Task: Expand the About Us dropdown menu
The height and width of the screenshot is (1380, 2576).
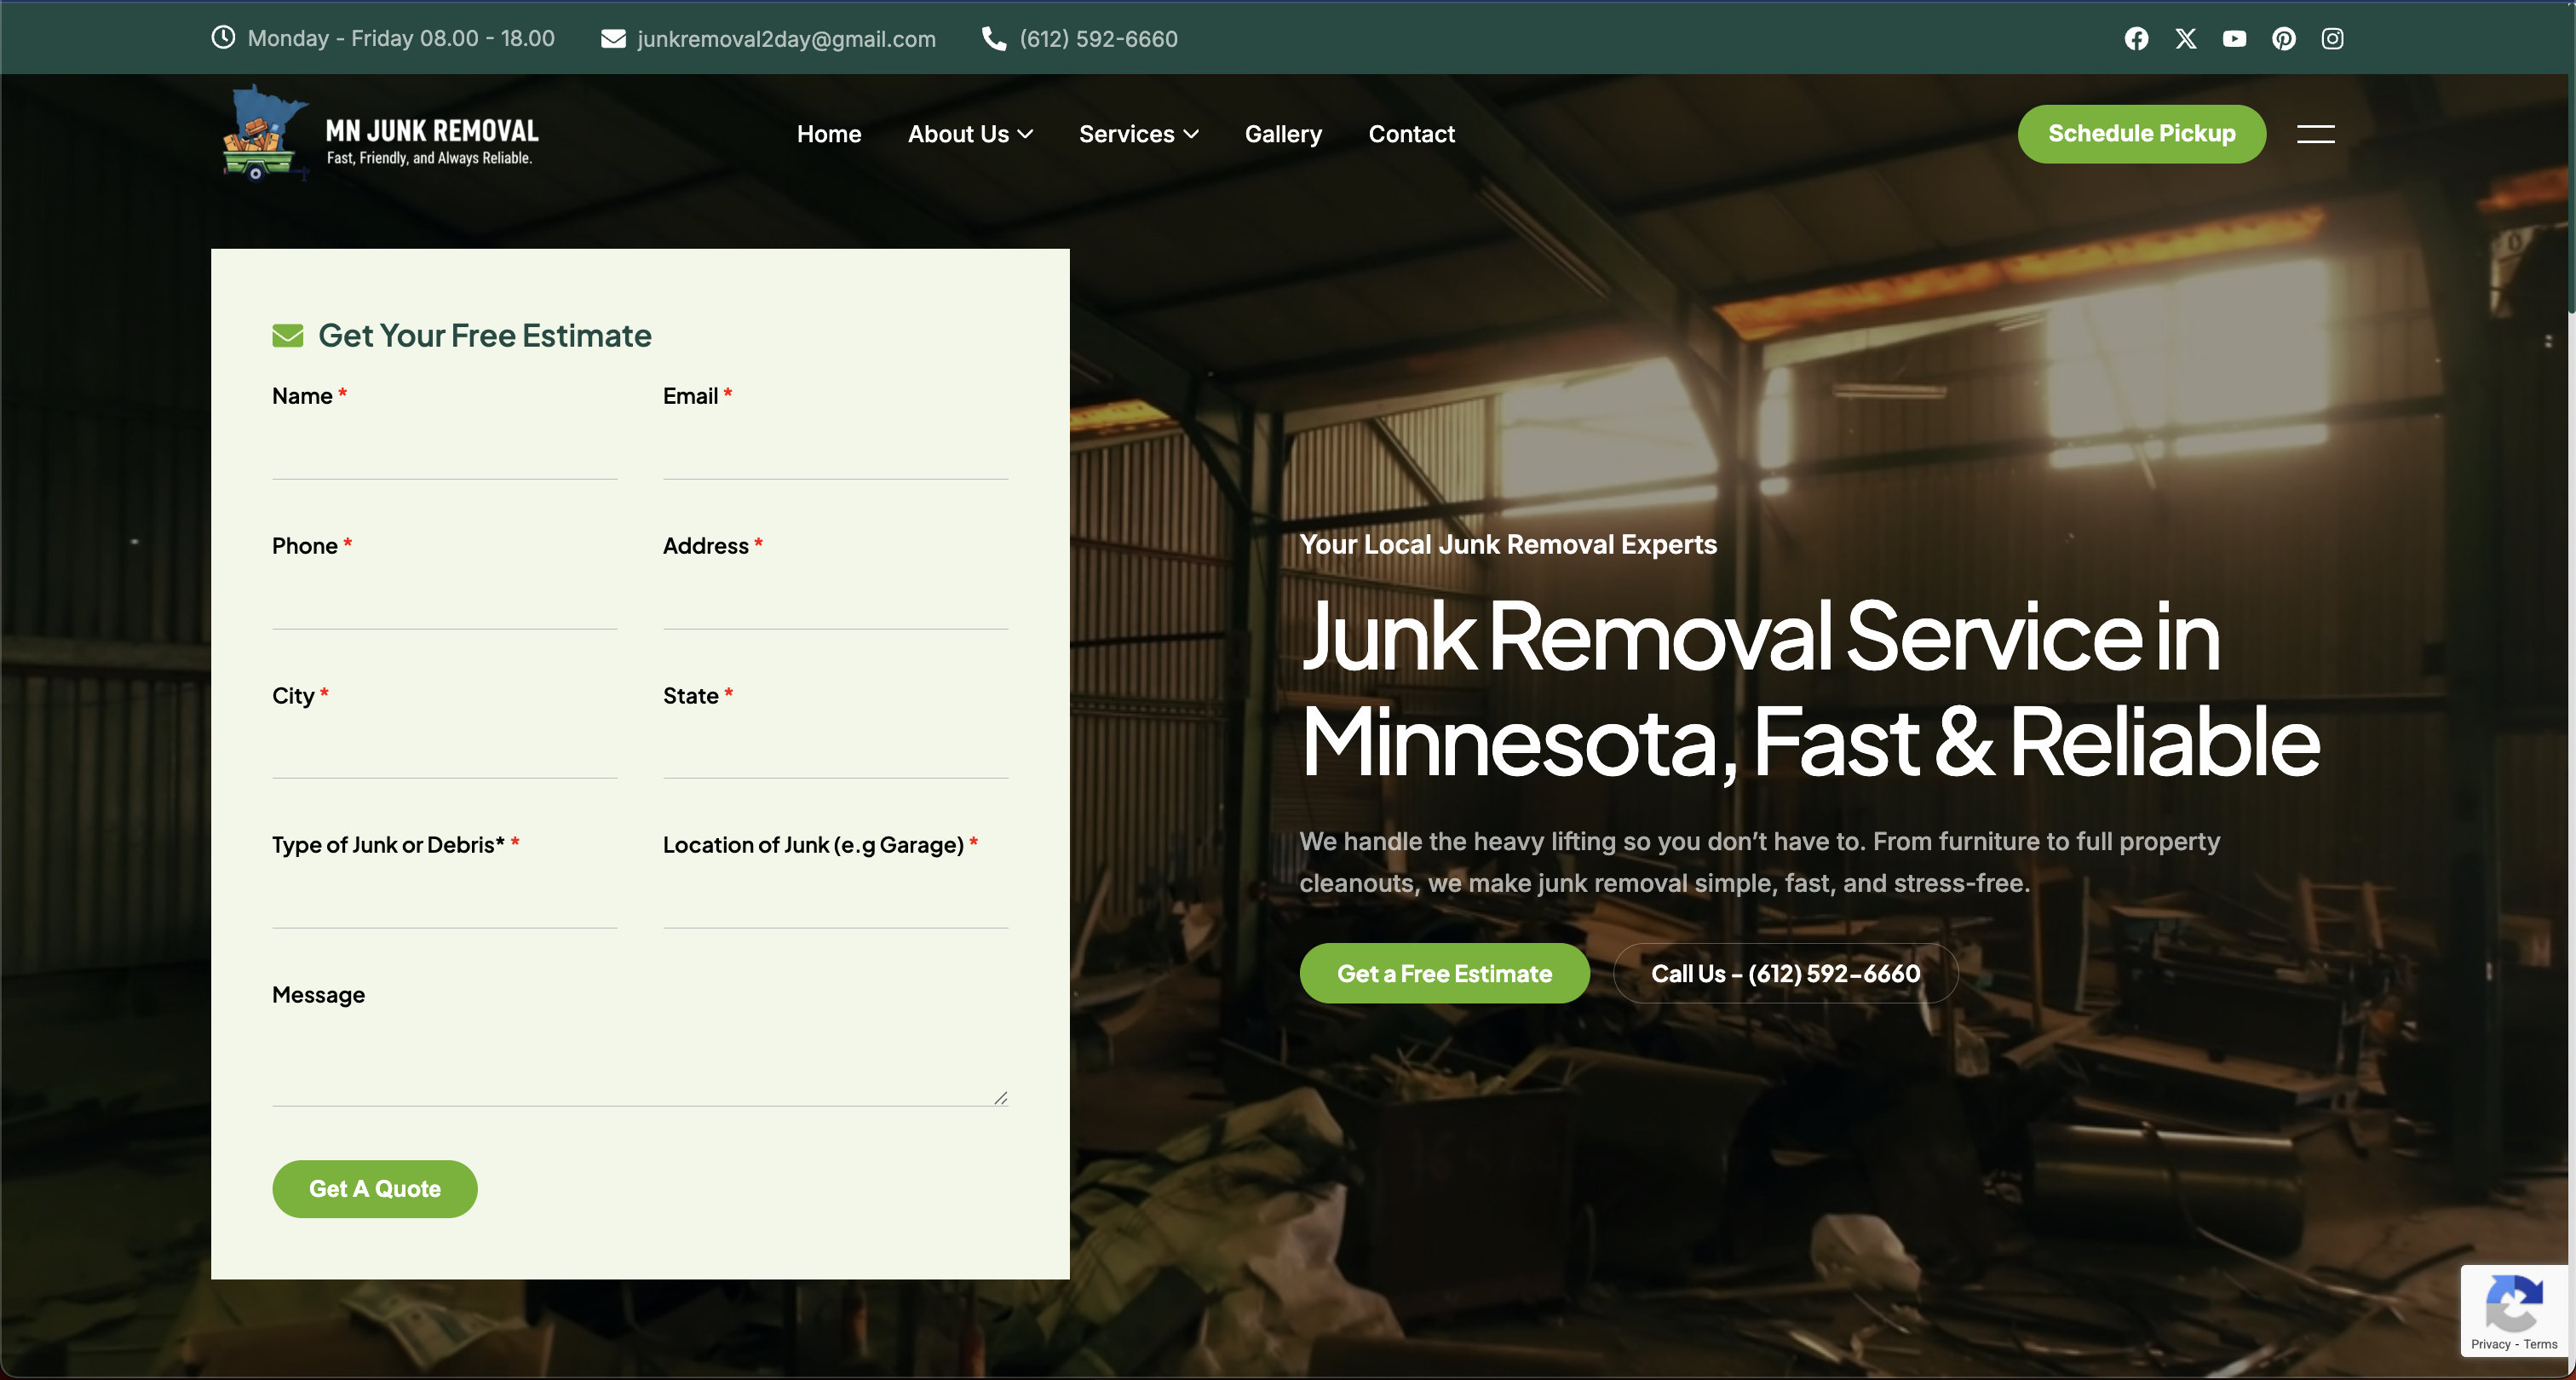Action: click(x=969, y=134)
